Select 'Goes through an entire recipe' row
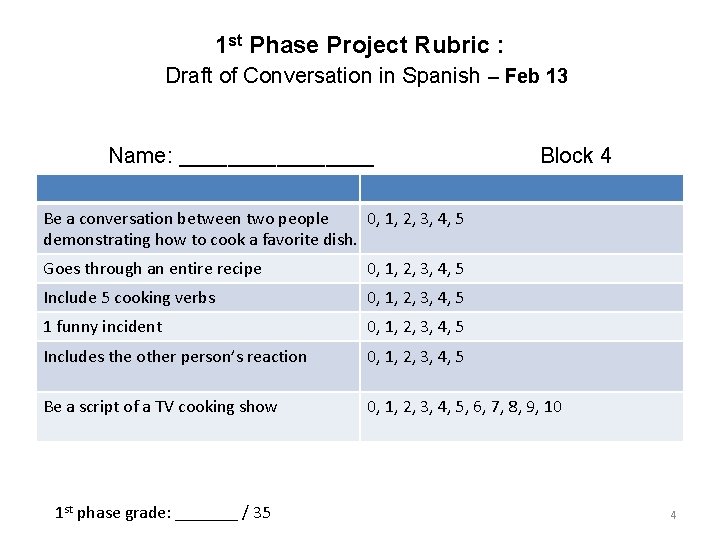 coord(153,268)
